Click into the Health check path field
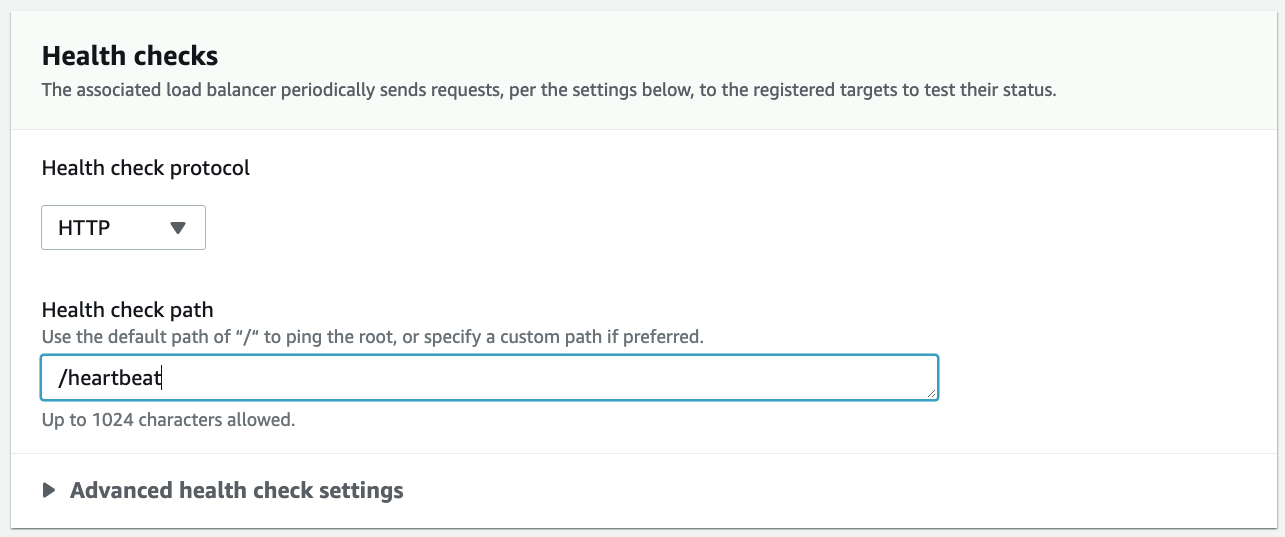The width and height of the screenshot is (1285, 537). pos(489,378)
